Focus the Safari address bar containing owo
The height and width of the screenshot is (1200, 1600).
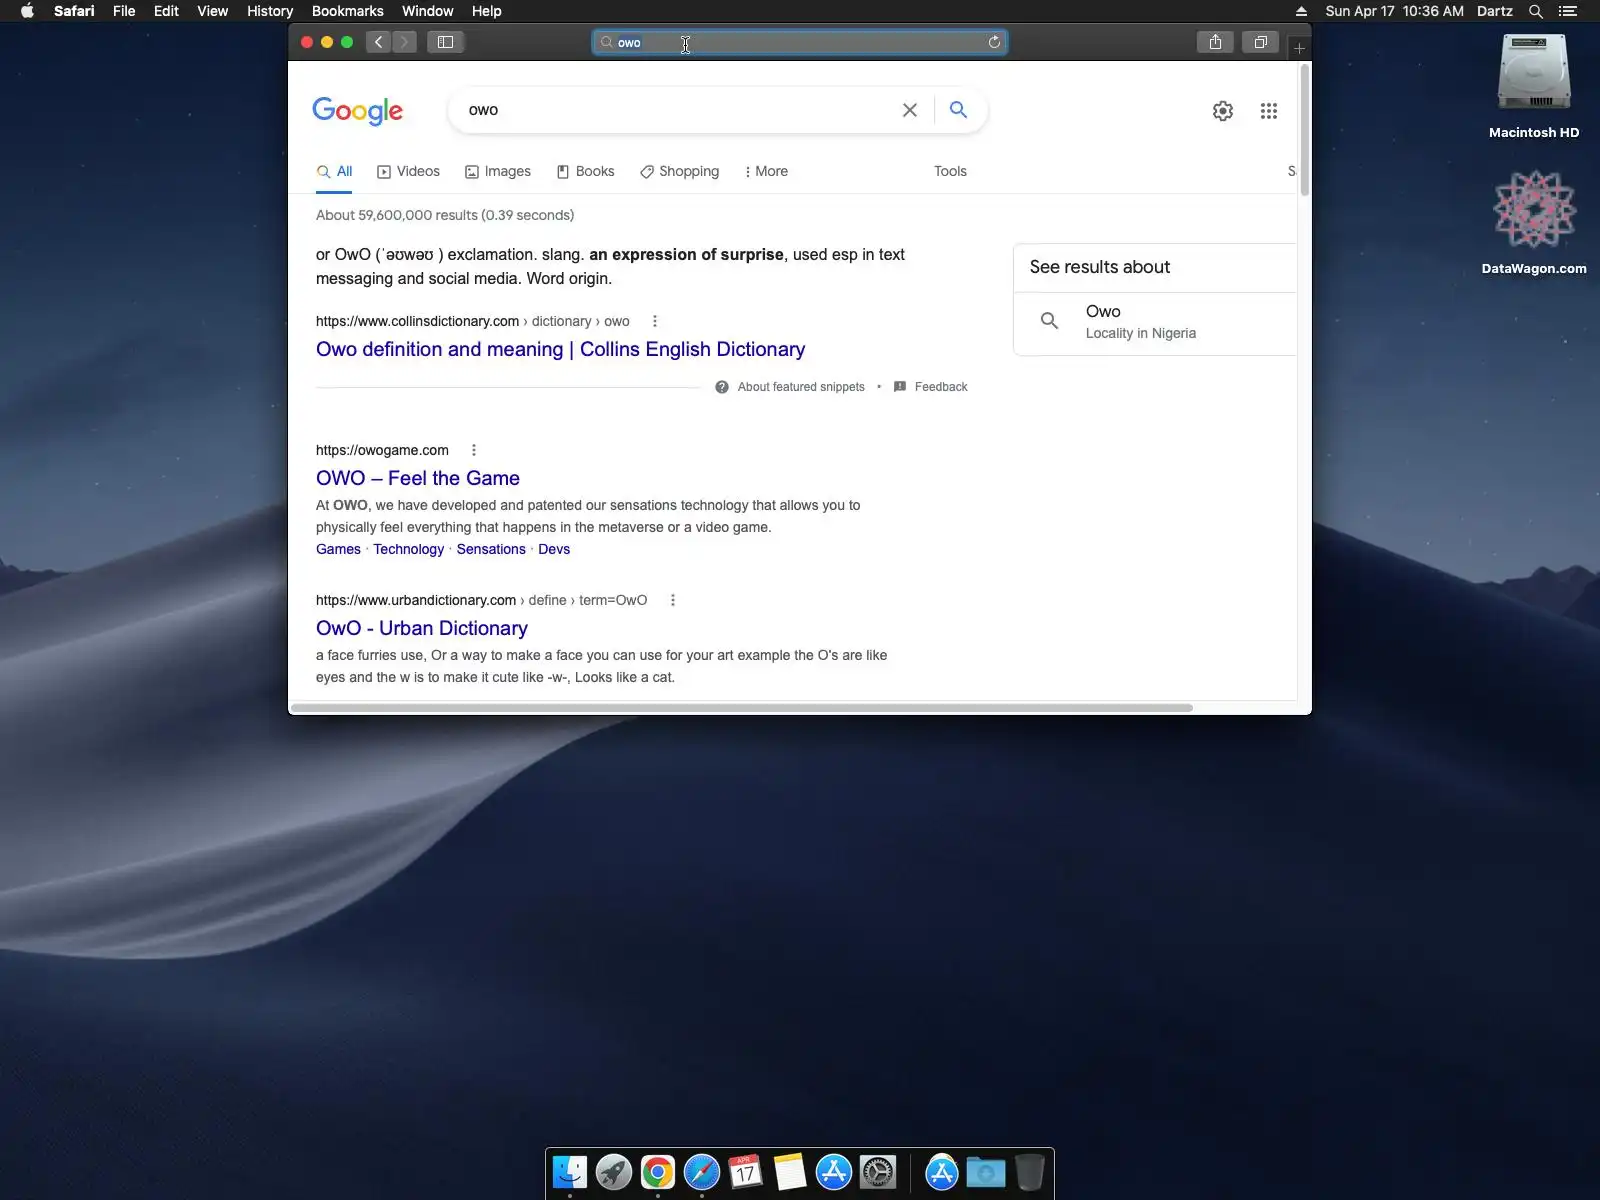[x=799, y=42]
